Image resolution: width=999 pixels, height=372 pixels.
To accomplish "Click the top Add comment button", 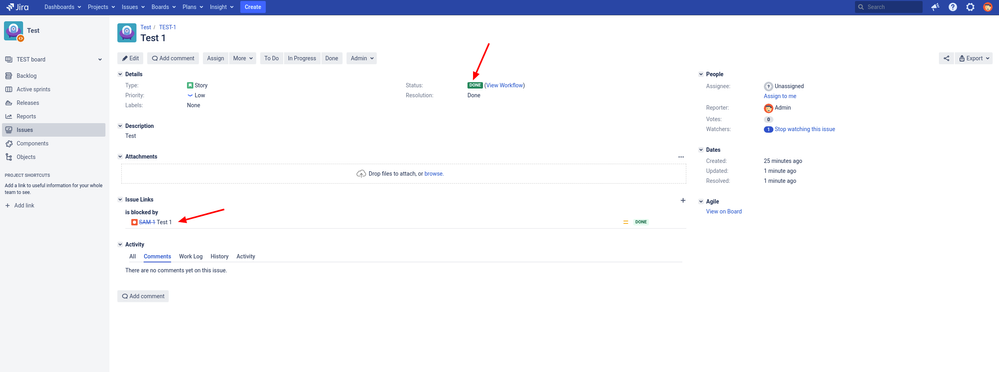I will tap(173, 58).
